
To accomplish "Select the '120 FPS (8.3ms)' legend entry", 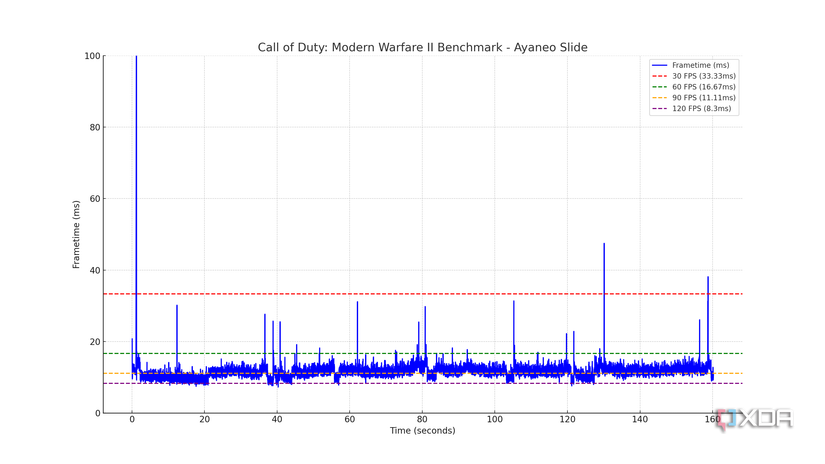I will click(691, 108).
